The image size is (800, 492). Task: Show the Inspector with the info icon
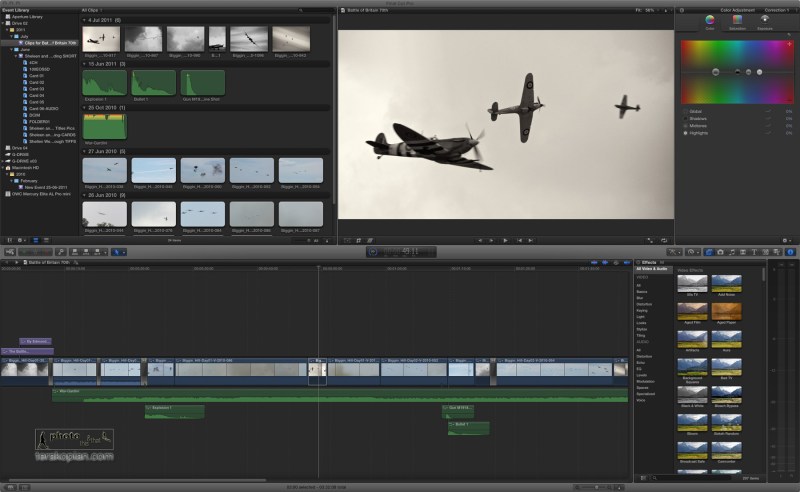click(788, 252)
